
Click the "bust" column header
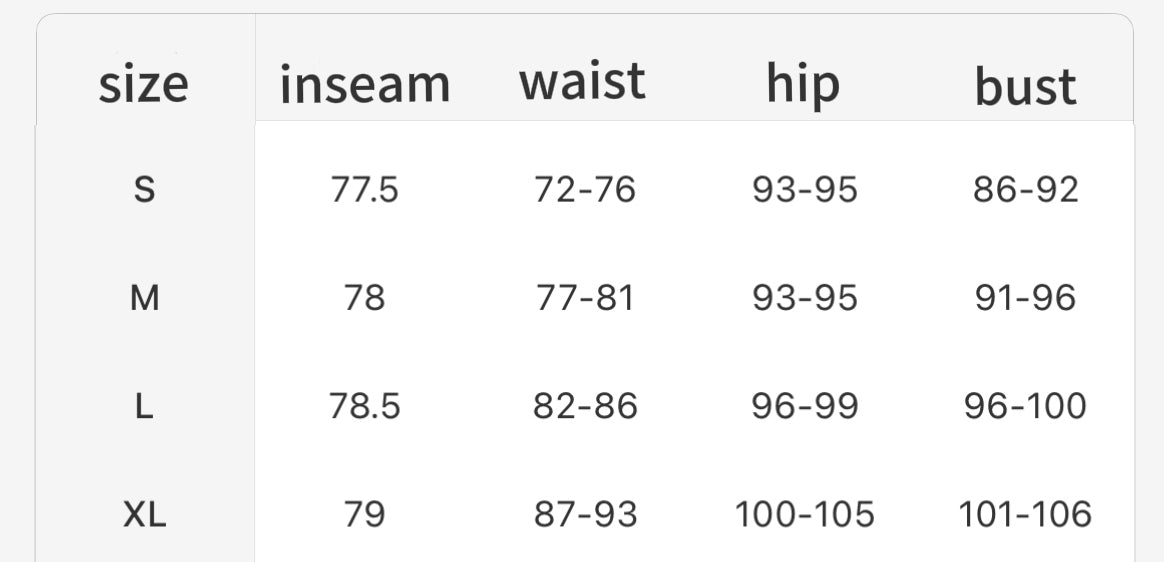coord(1025,87)
